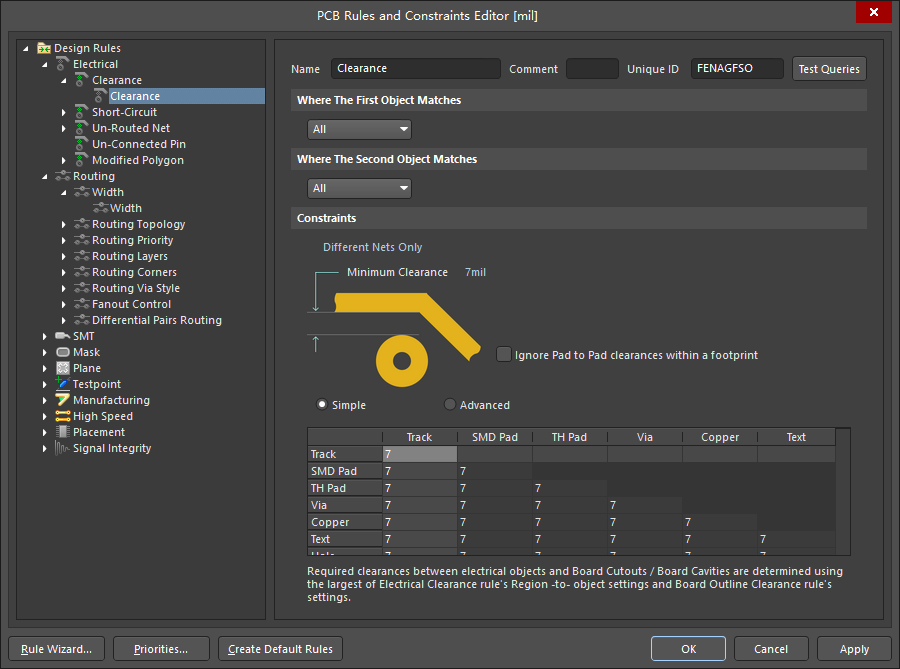Select High Speed in the rules tree

[103, 416]
